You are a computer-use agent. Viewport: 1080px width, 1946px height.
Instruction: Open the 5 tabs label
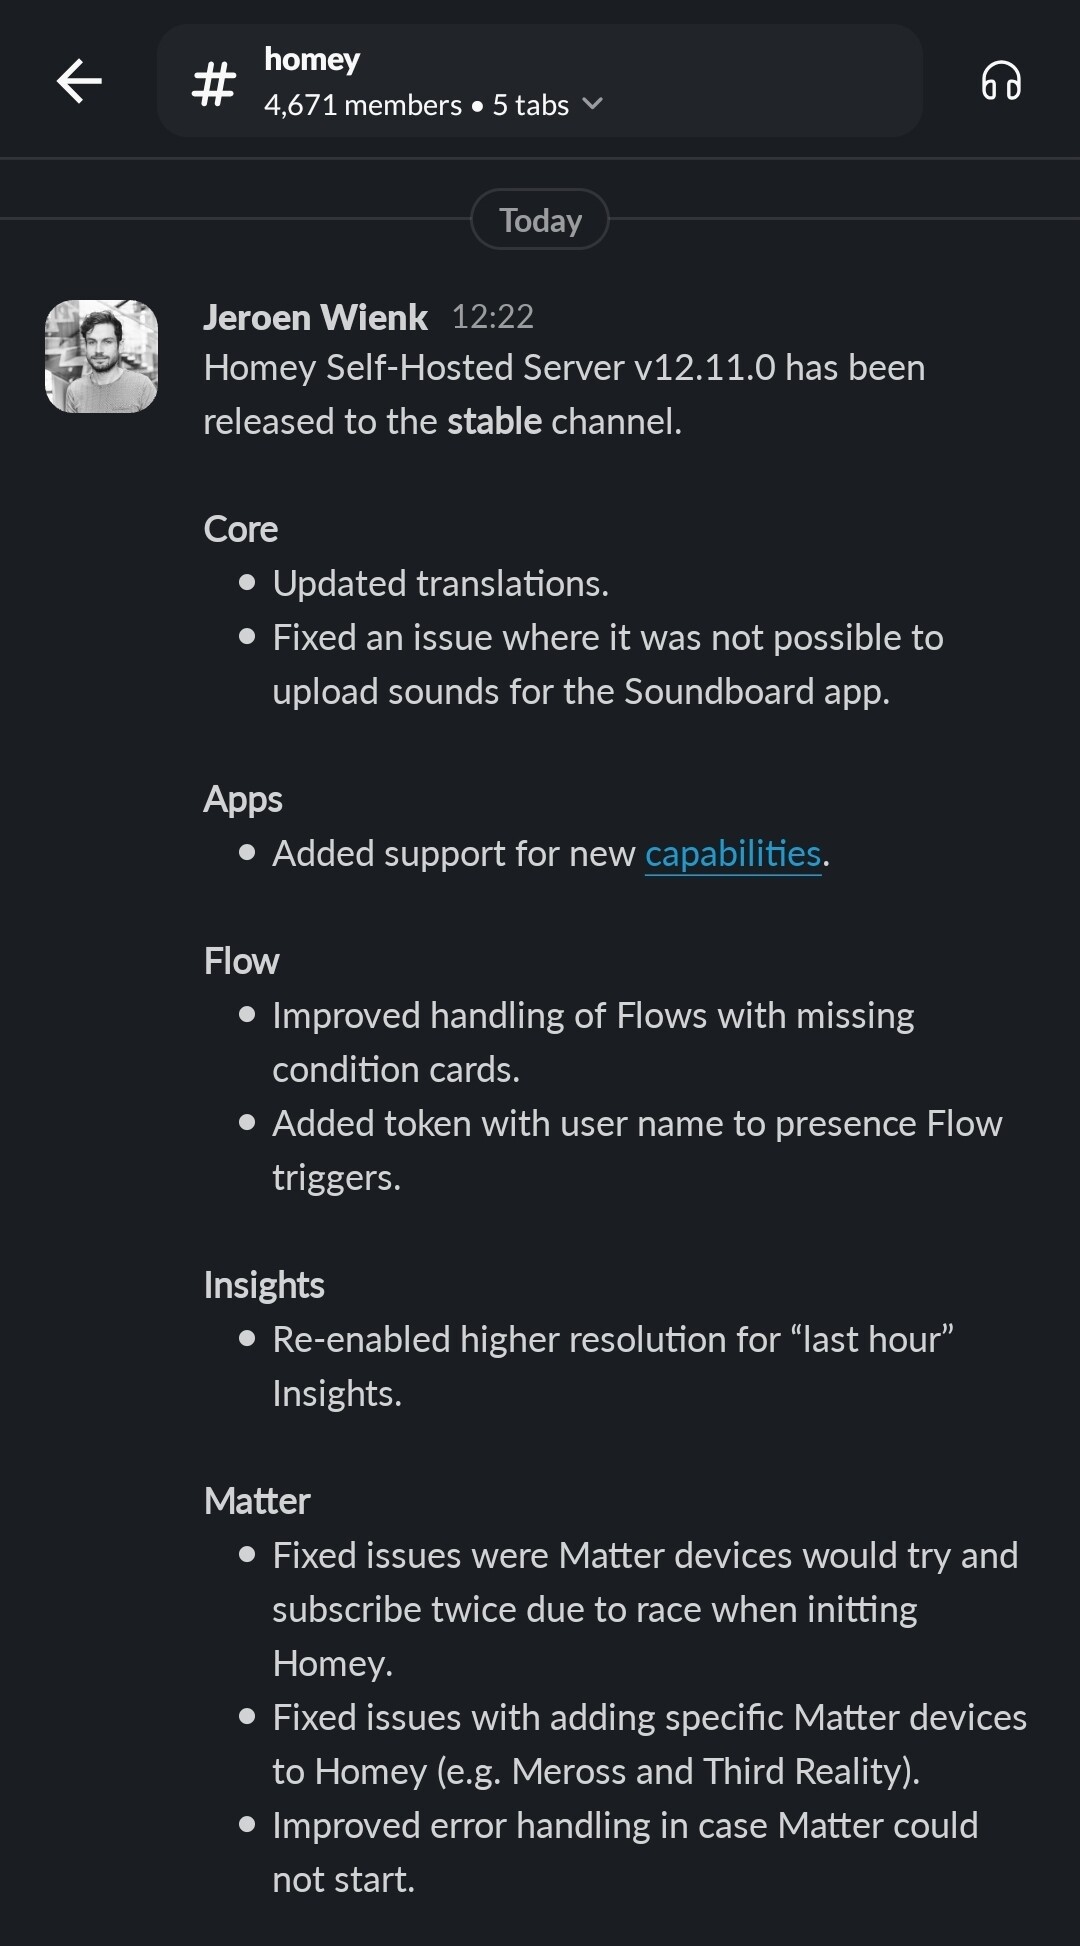tap(530, 105)
